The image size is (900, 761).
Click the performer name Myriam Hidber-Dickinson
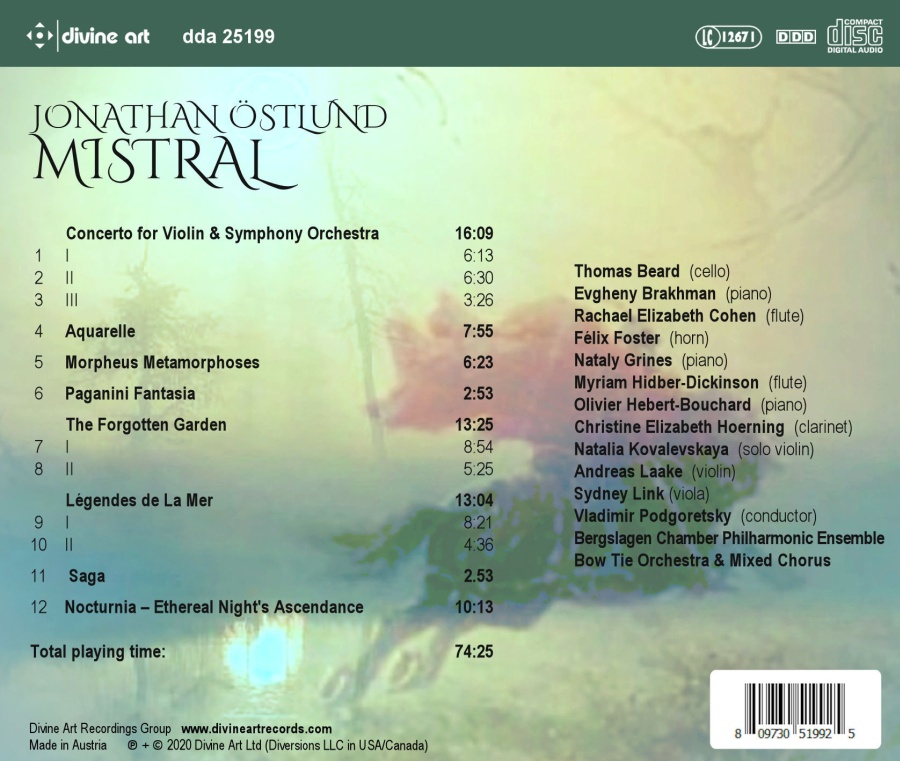coord(666,383)
